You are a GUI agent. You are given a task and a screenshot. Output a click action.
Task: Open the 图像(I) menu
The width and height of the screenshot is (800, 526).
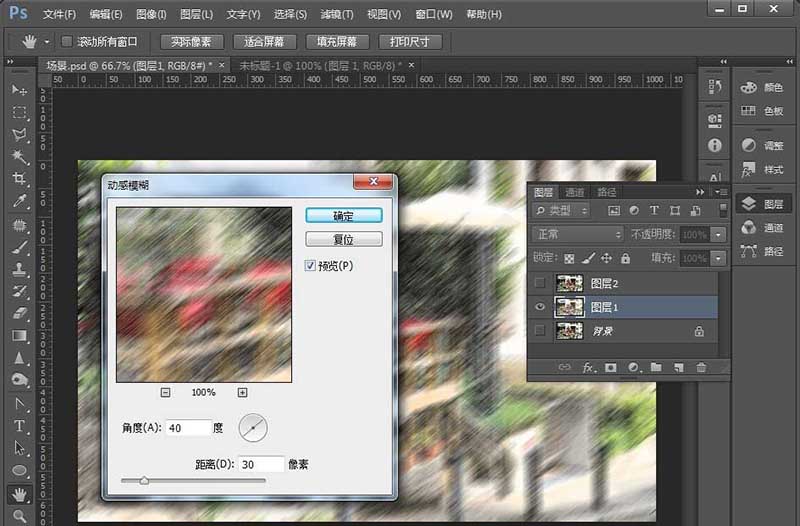click(x=151, y=14)
